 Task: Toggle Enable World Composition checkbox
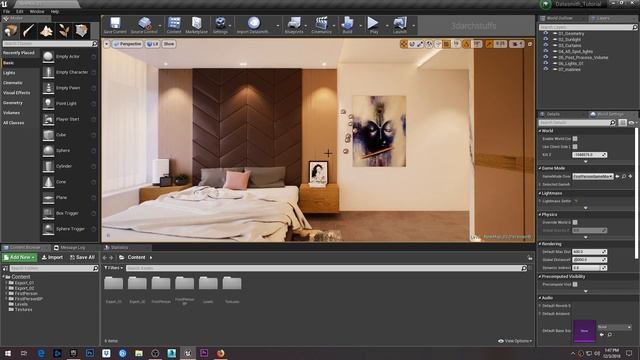click(x=575, y=139)
